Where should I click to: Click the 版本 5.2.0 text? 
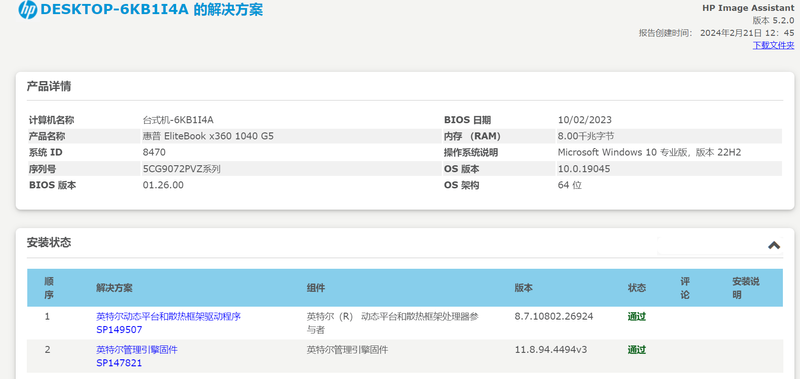773,20
